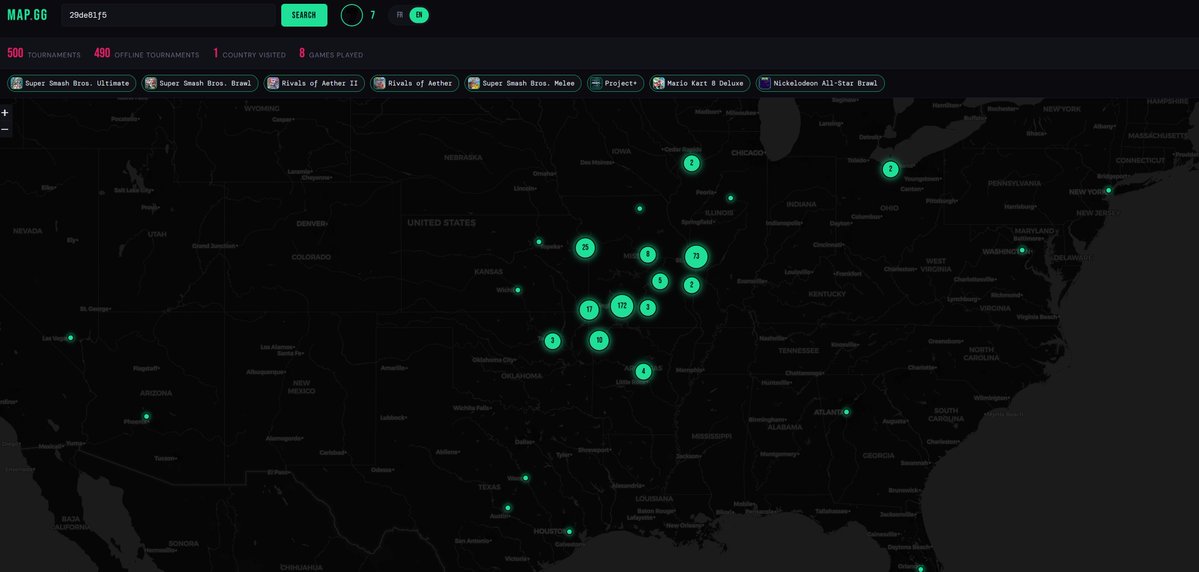Select the tournament dot near Las Vegas
Image resolution: width=1199 pixels, height=572 pixels.
(70, 337)
